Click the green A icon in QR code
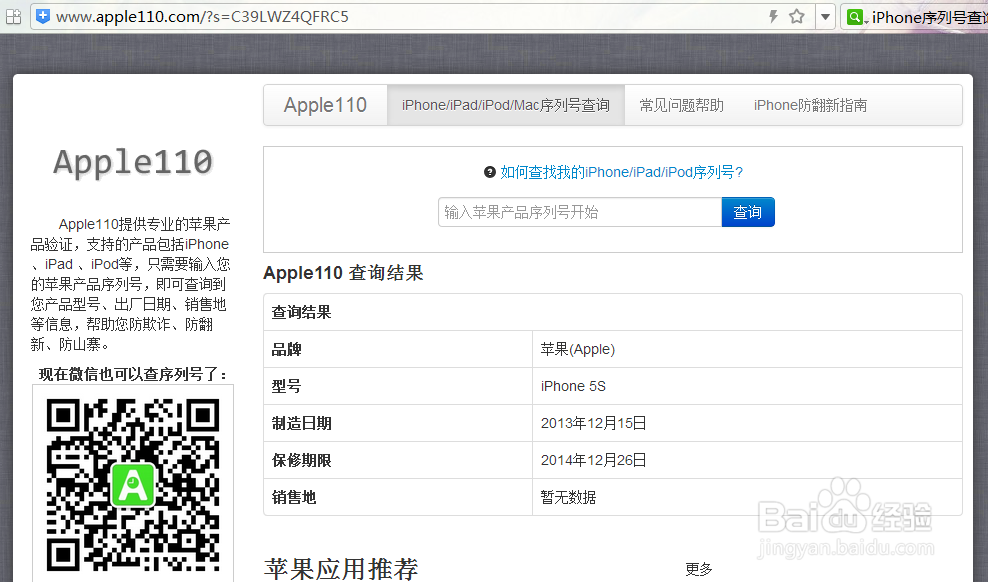 tap(133, 485)
